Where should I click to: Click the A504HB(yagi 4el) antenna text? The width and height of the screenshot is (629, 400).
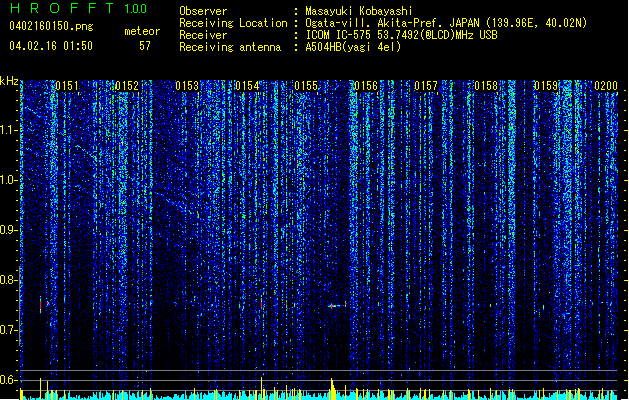coord(353,47)
